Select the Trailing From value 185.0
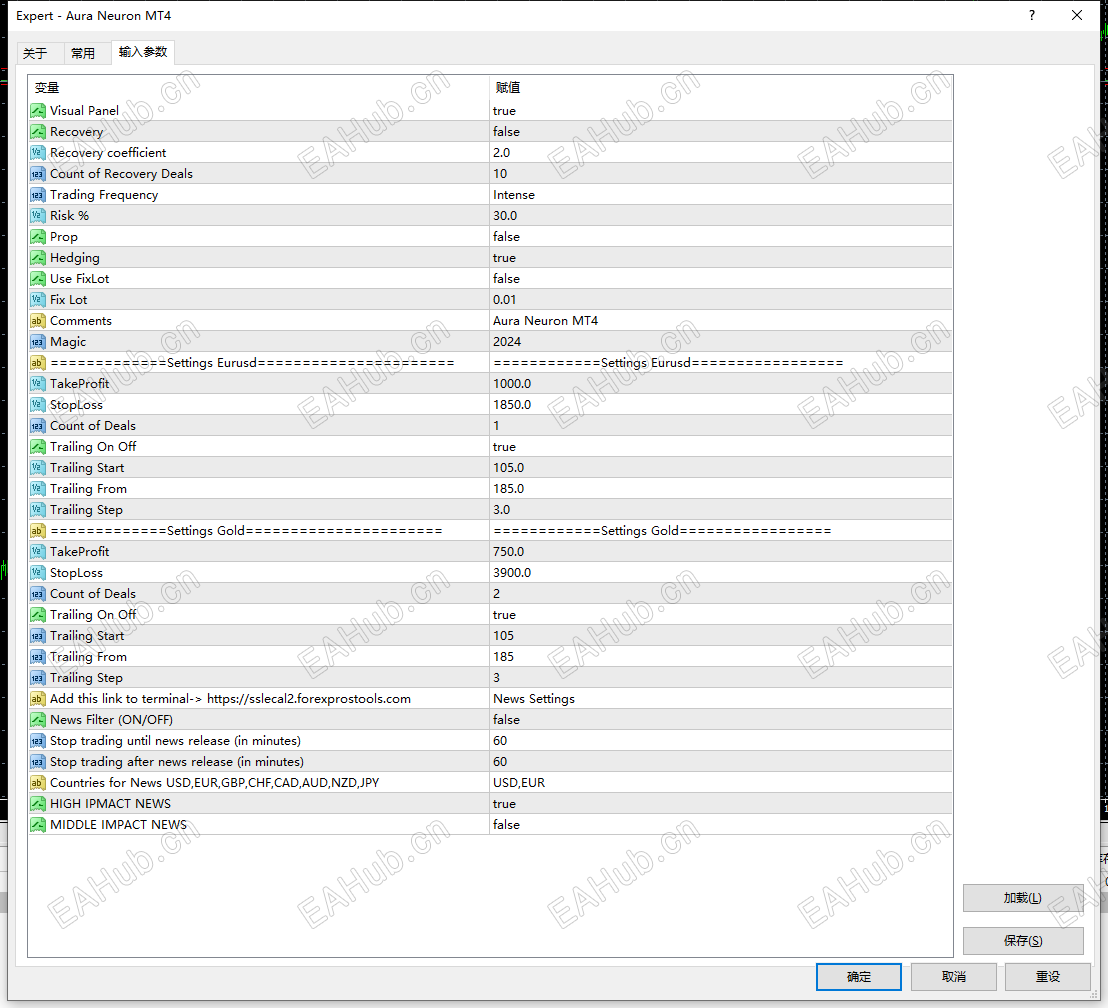 721,489
